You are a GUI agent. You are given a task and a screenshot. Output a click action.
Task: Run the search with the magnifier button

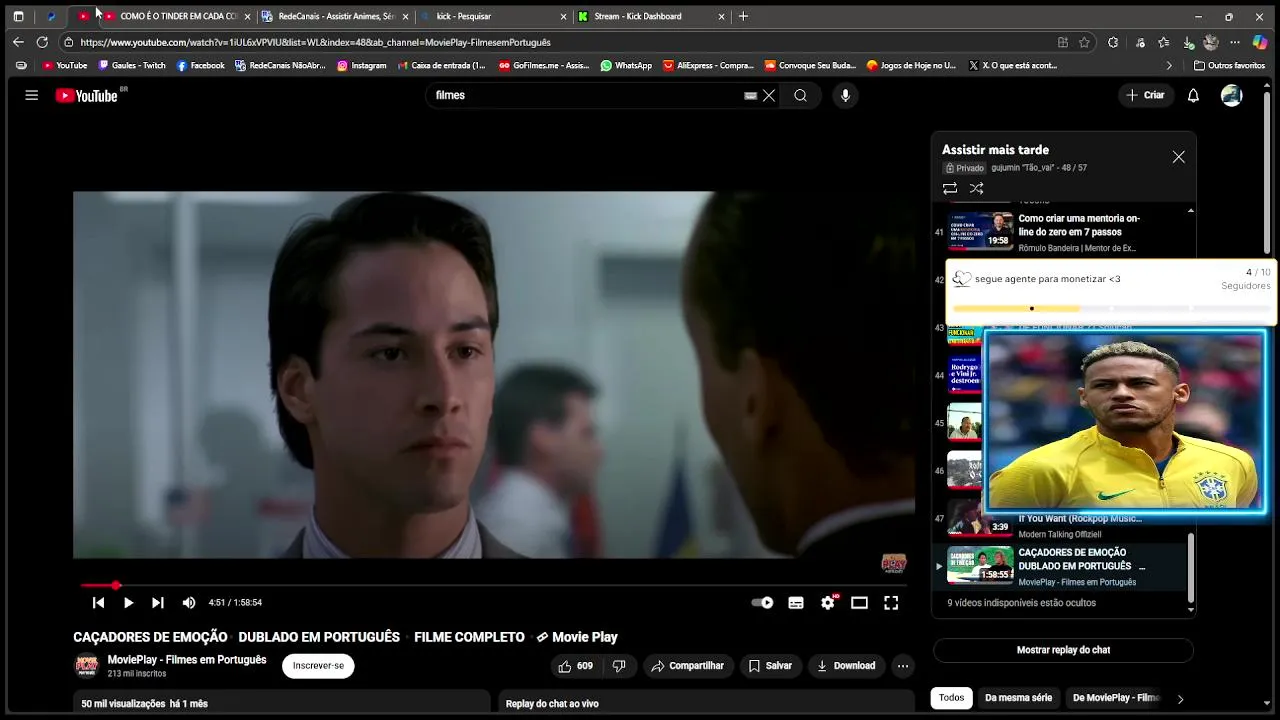(x=800, y=95)
